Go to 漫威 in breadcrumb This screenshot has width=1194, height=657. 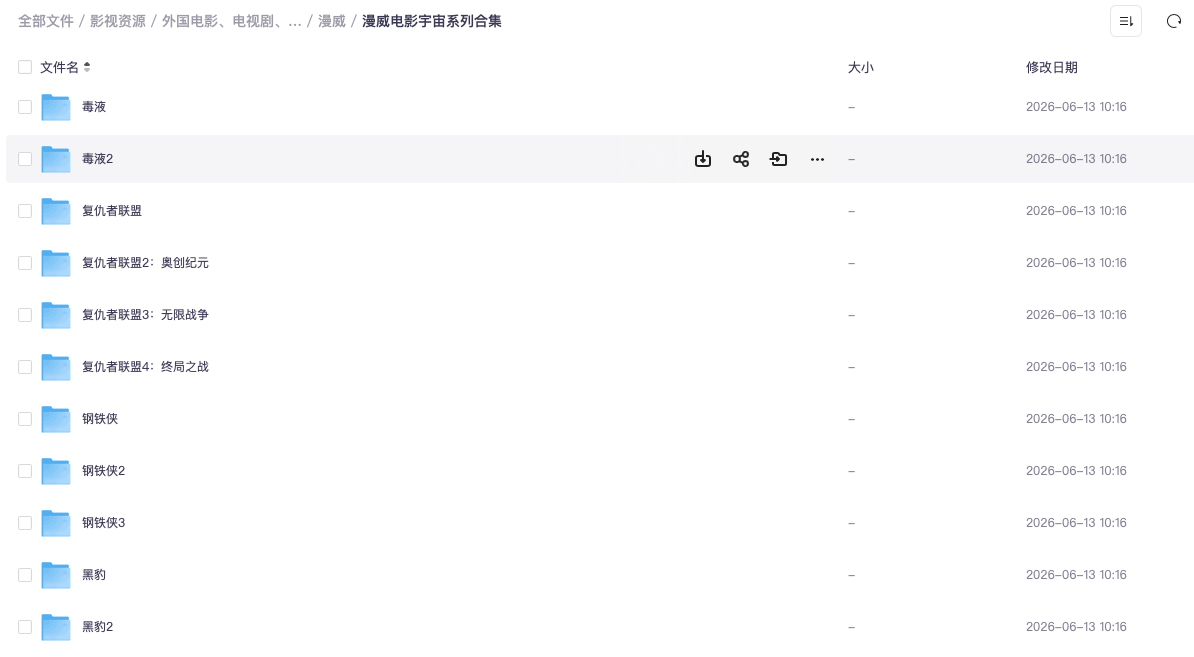pos(331,21)
